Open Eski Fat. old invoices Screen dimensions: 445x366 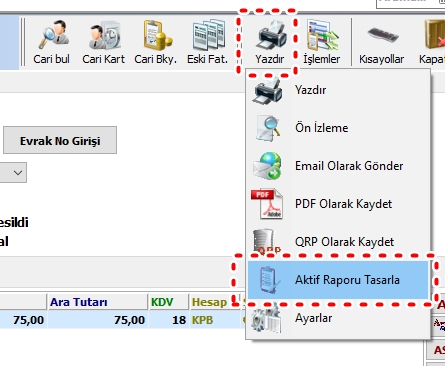[x=208, y=42]
